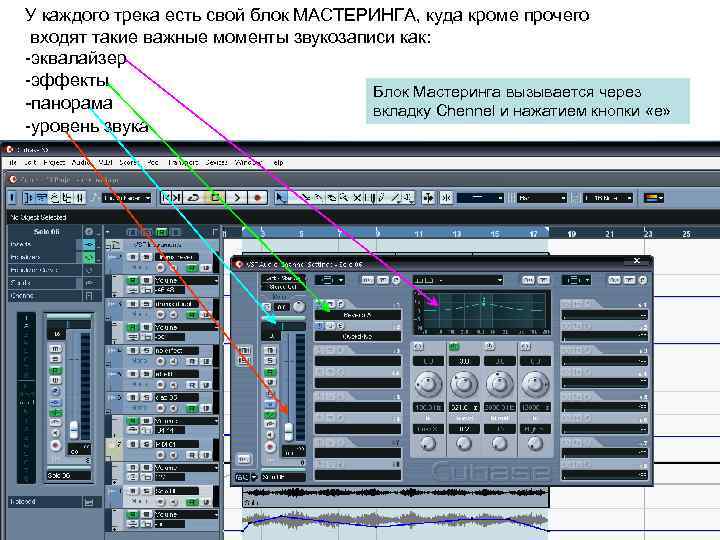Select the Mute X tool
The height and width of the screenshot is (540, 720).
[357, 198]
